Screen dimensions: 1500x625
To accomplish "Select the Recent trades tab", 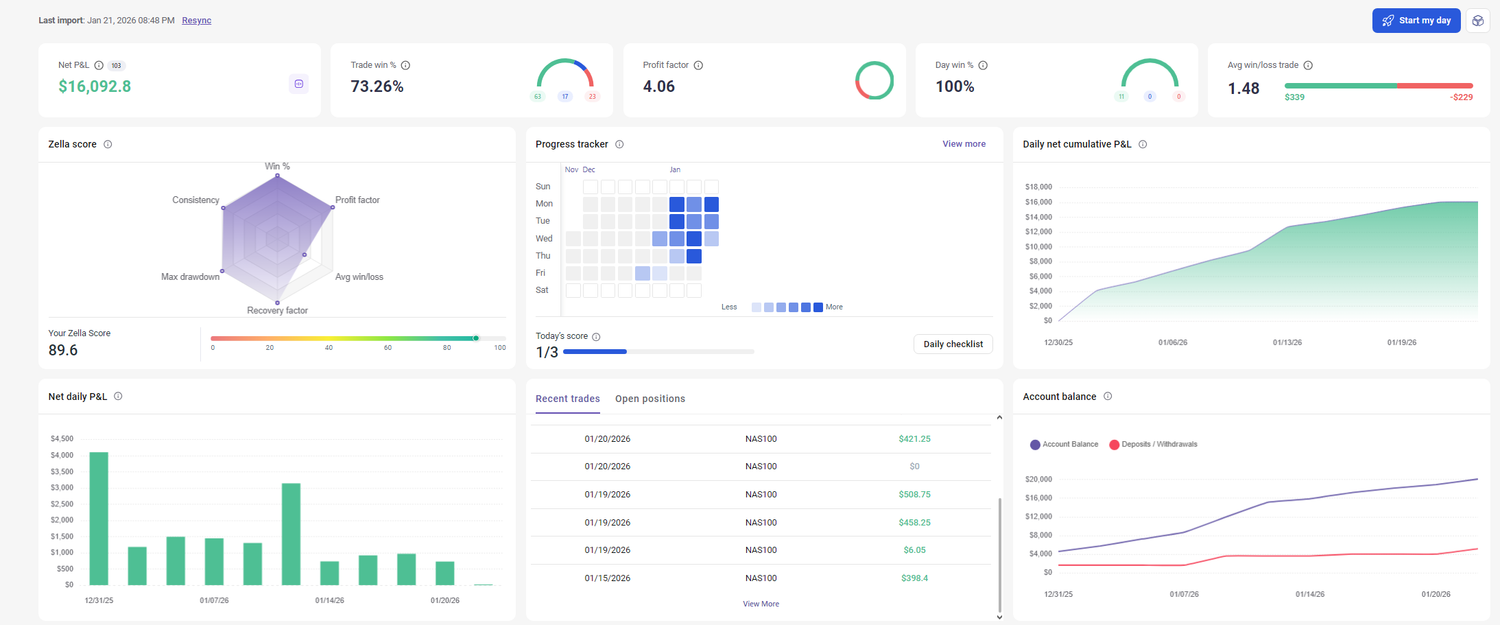I will point(567,399).
